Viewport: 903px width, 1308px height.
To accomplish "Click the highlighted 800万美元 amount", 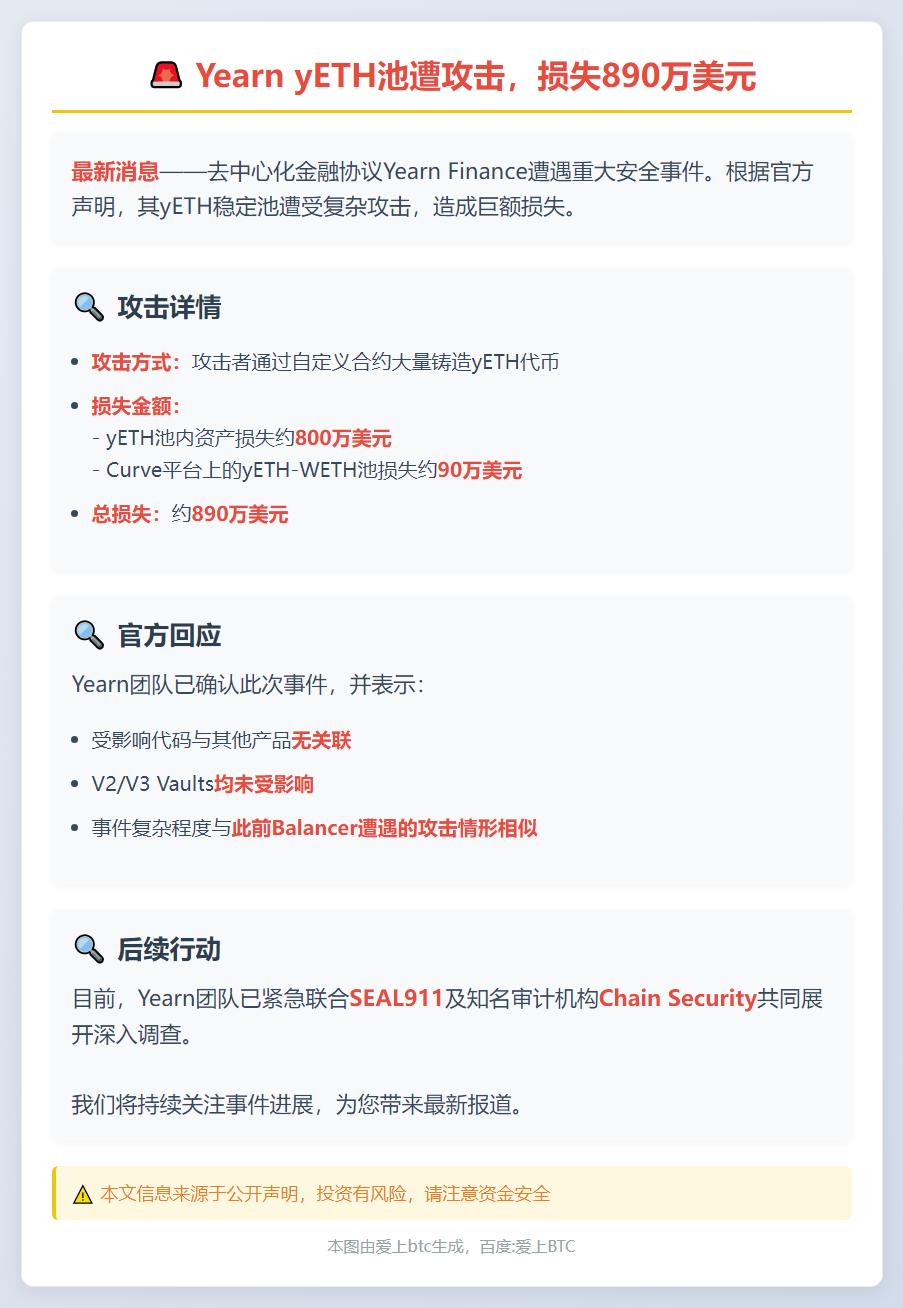I will coord(343,438).
